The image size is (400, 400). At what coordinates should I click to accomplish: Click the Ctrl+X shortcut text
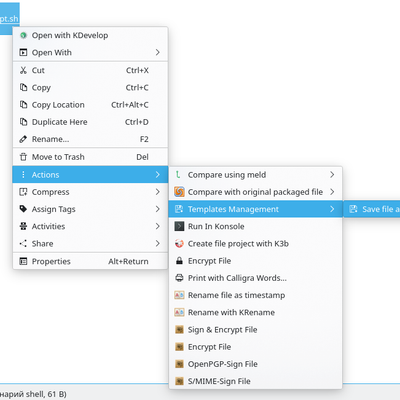pyautogui.click(x=137, y=70)
